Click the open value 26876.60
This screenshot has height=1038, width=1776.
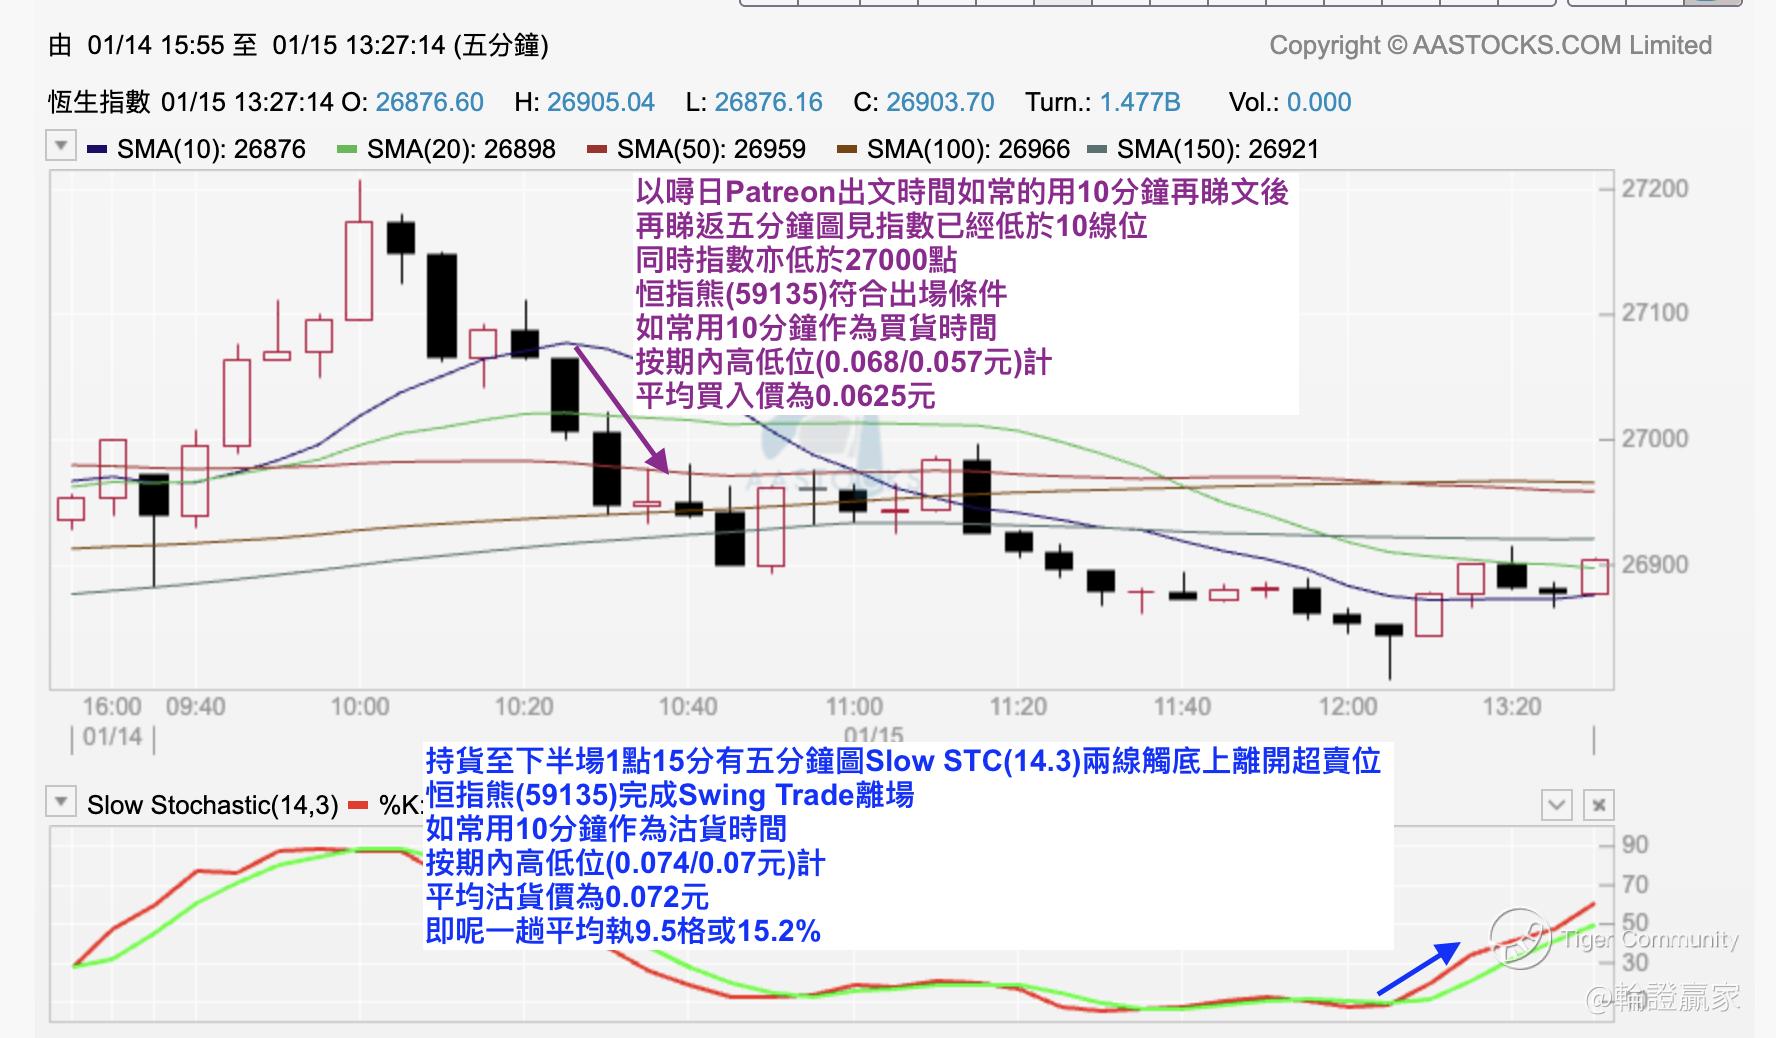click(x=430, y=102)
